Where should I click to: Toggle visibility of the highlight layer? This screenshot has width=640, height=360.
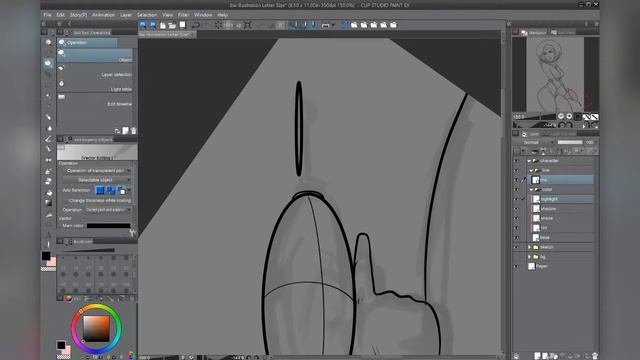(x=516, y=199)
